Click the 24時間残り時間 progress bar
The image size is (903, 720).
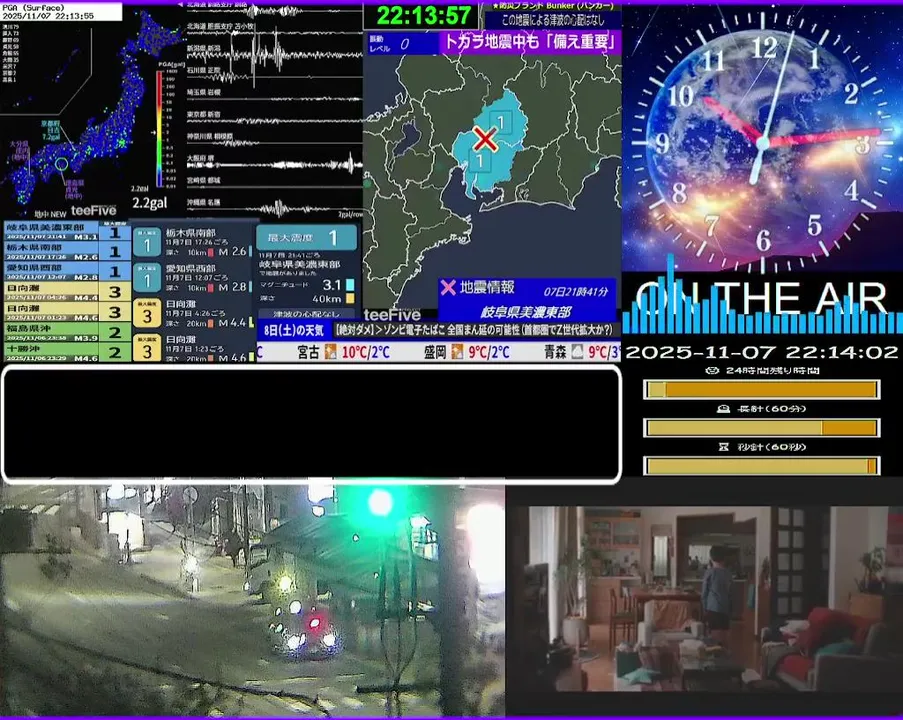point(761,390)
